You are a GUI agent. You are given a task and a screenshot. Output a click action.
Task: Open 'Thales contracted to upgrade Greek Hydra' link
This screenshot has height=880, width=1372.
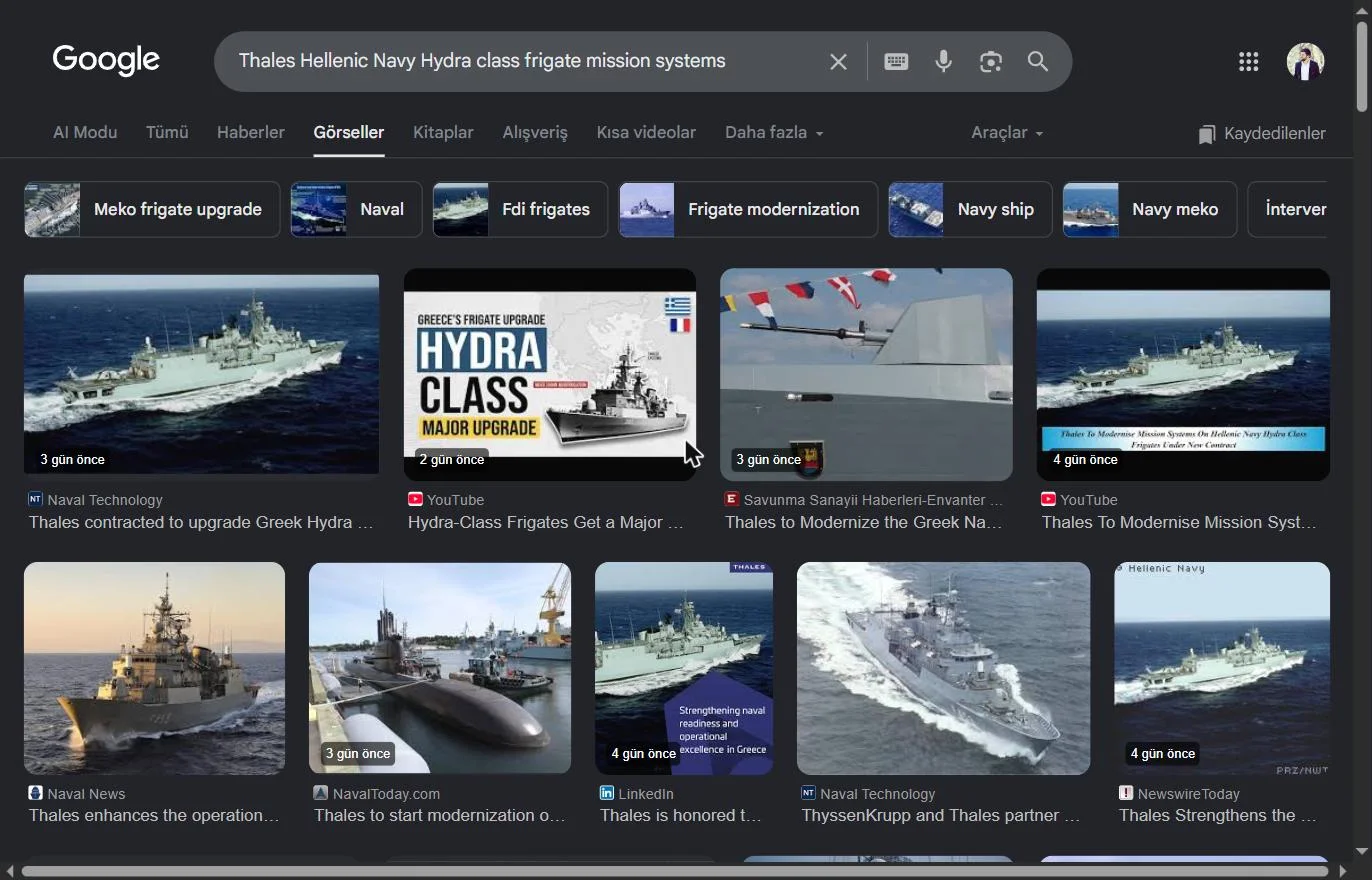point(201,522)
